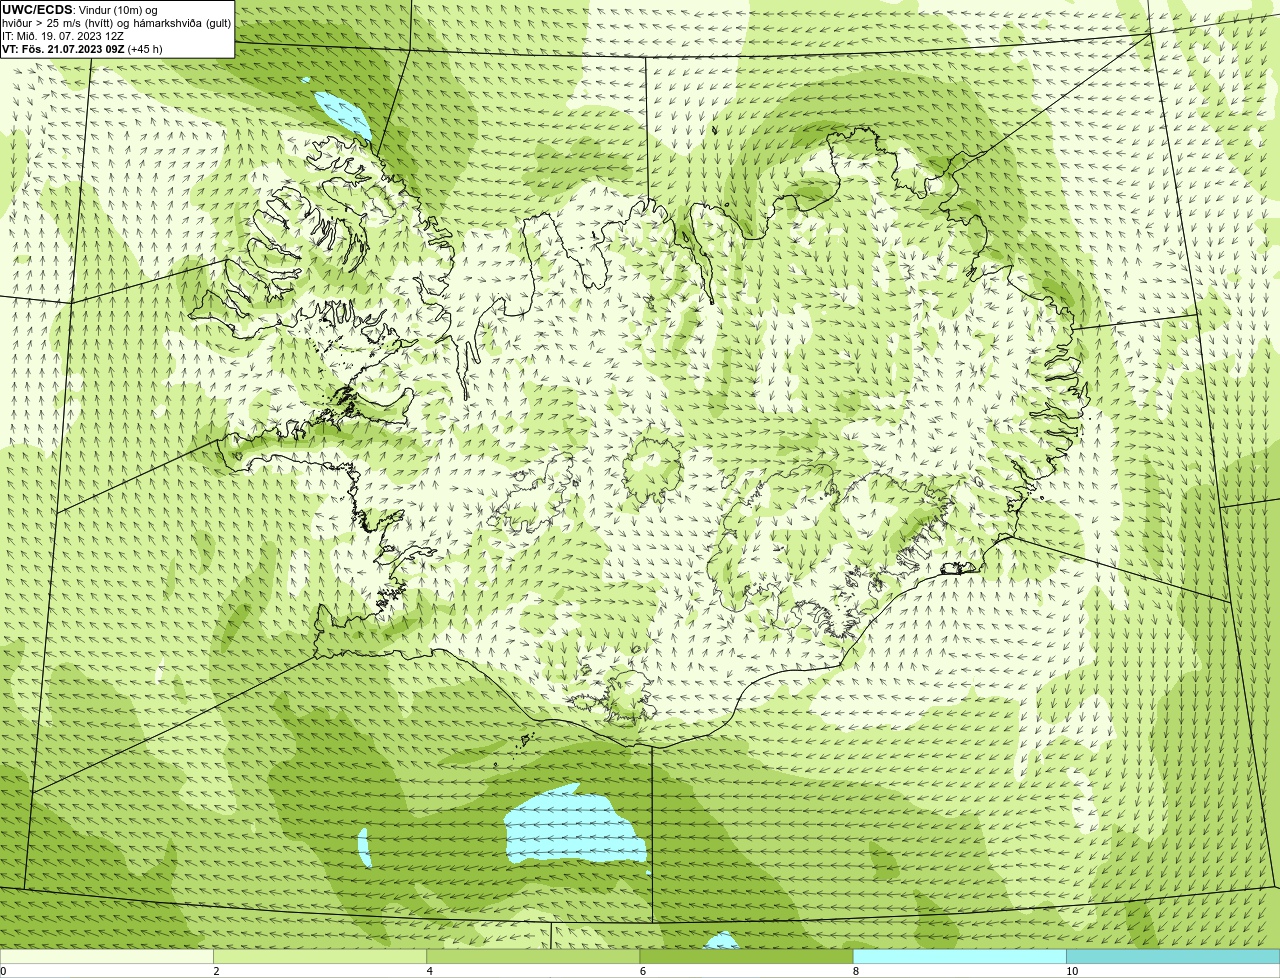Click the light cyan 8–10 m/s legend swatch
The height and width of the screenshot is (978, 1280).
coord(959,956)
